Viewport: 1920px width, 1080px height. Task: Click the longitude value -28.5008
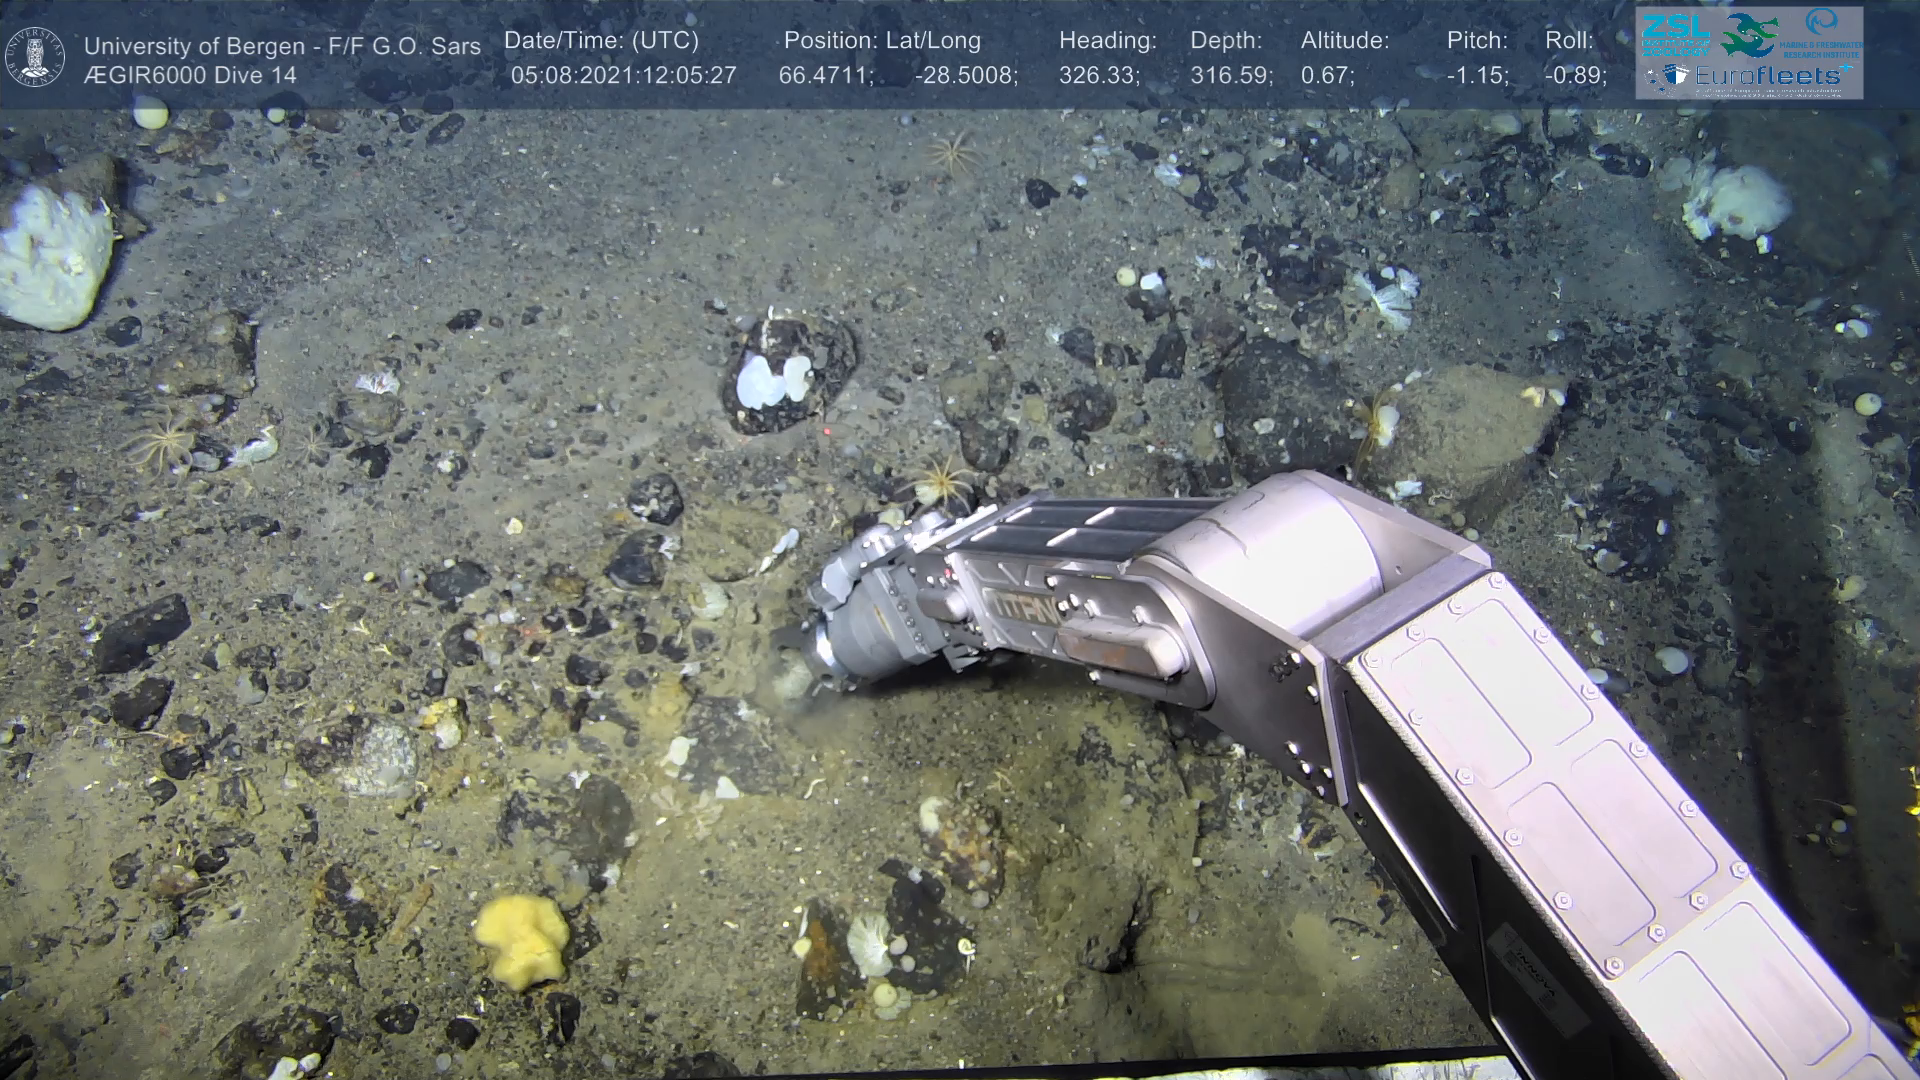click(964, 76)
